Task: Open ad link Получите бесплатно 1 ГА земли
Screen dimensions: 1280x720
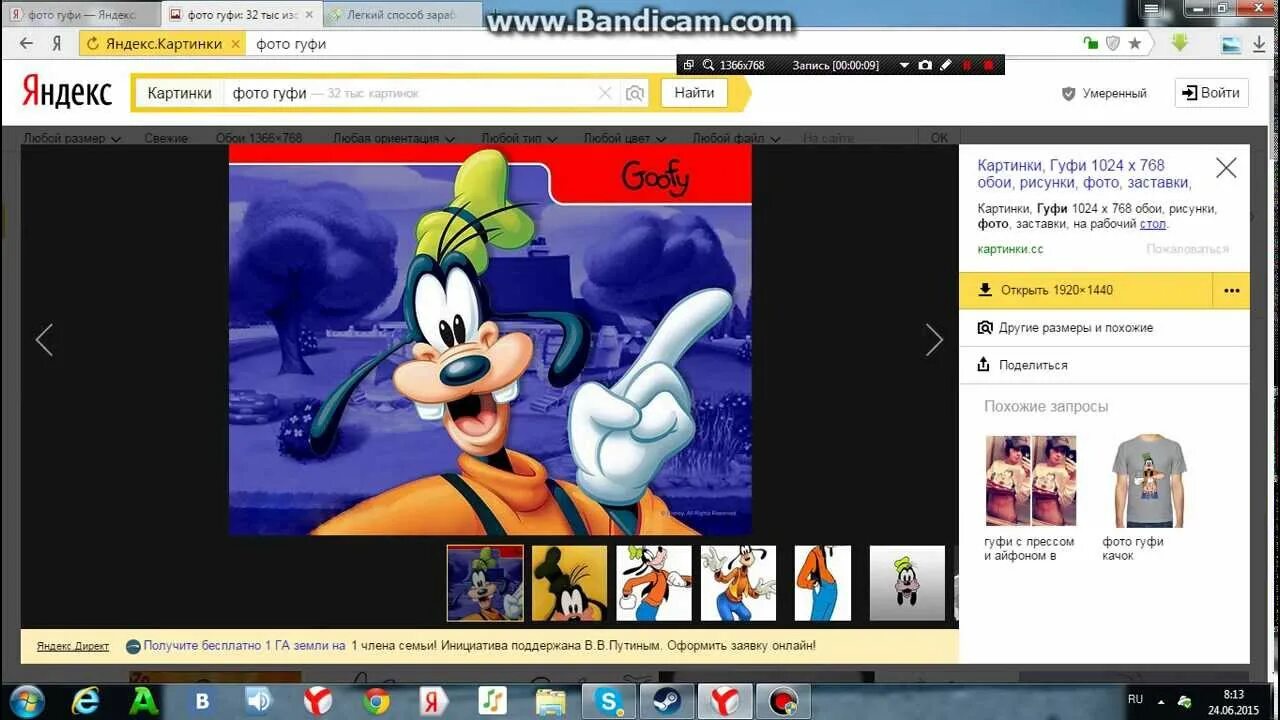Action: pyautogui.click(x=244, y=646)
